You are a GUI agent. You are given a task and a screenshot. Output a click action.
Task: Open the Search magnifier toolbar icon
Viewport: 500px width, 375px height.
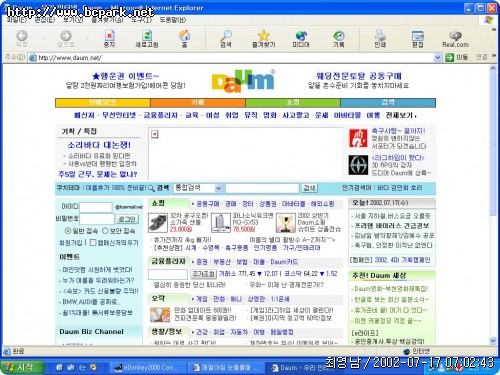[226, 35]
